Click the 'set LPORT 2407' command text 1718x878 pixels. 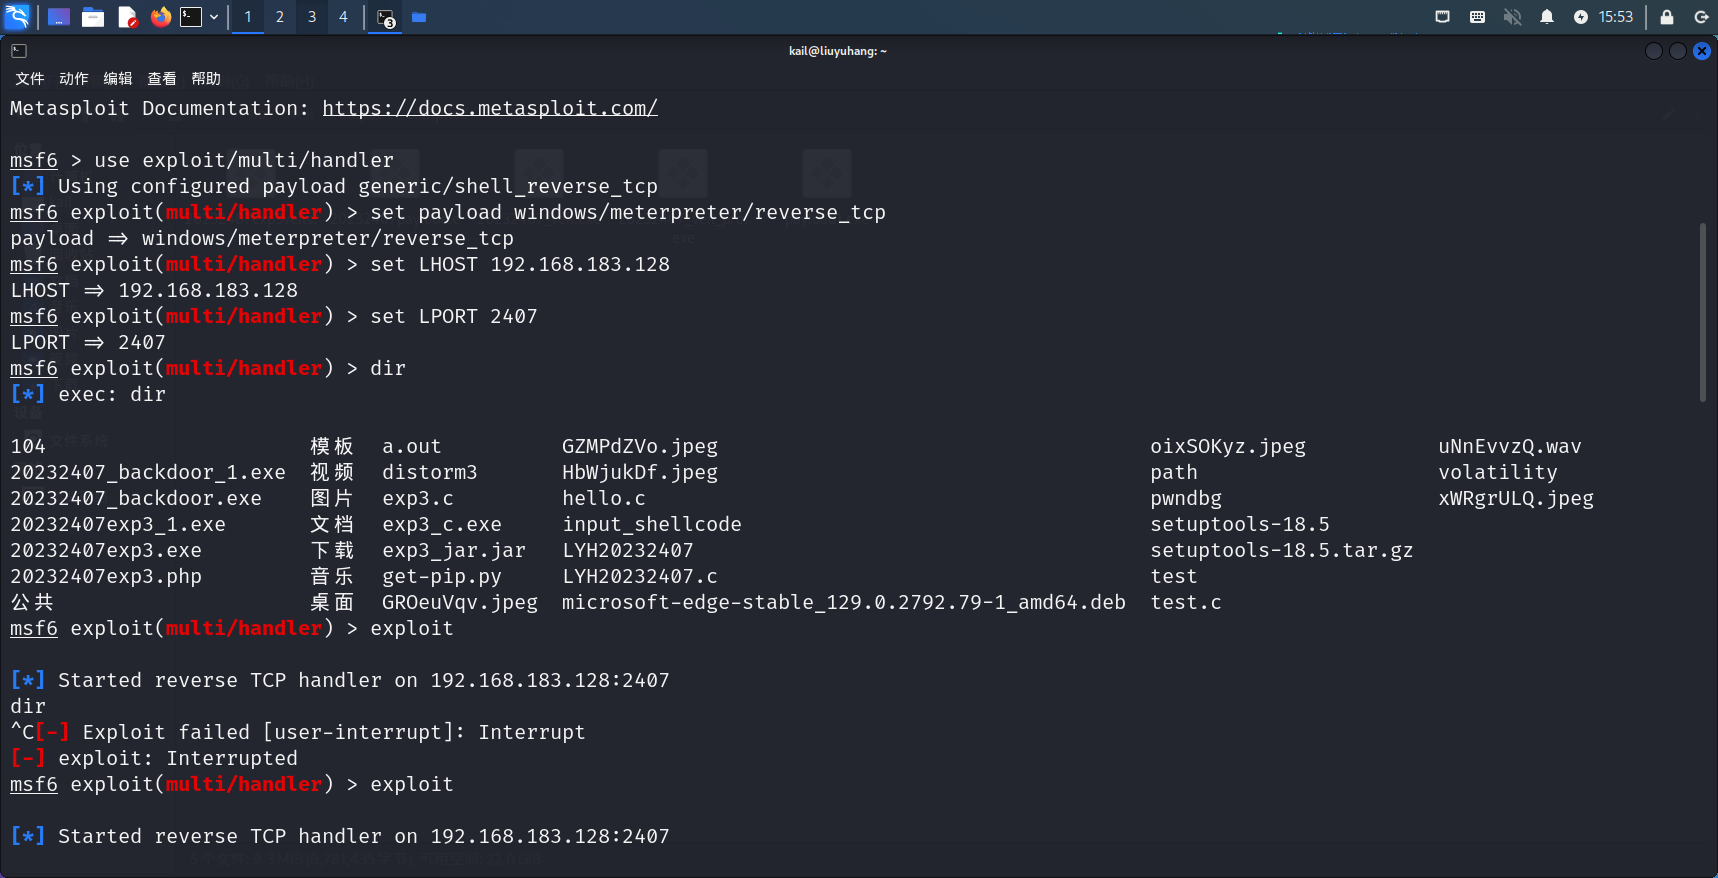(x=454, y=316)
